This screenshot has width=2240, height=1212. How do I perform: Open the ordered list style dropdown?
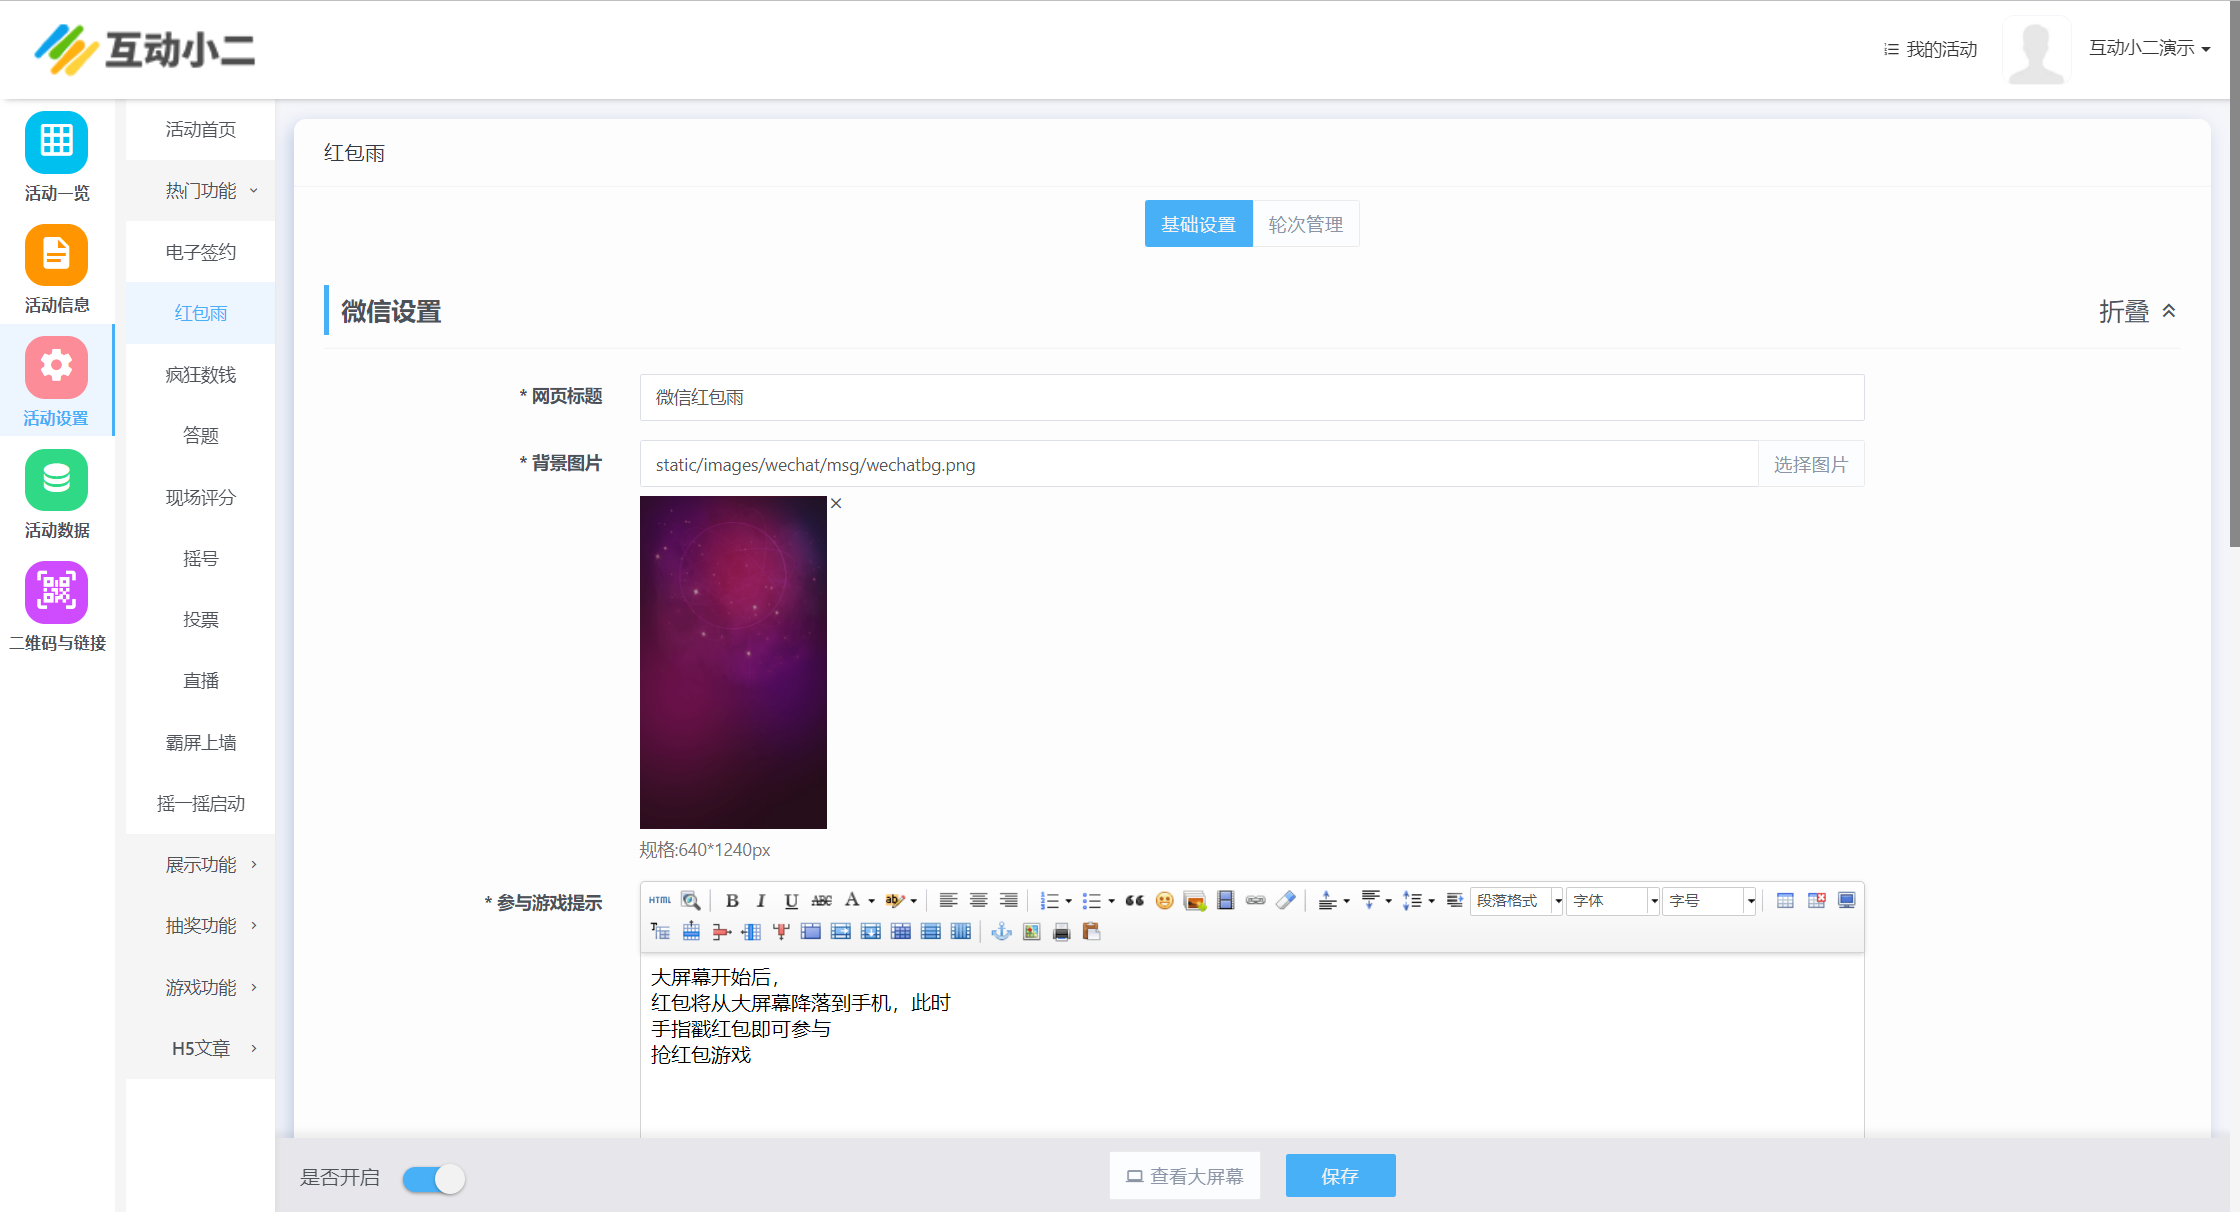pos(1069,901)
